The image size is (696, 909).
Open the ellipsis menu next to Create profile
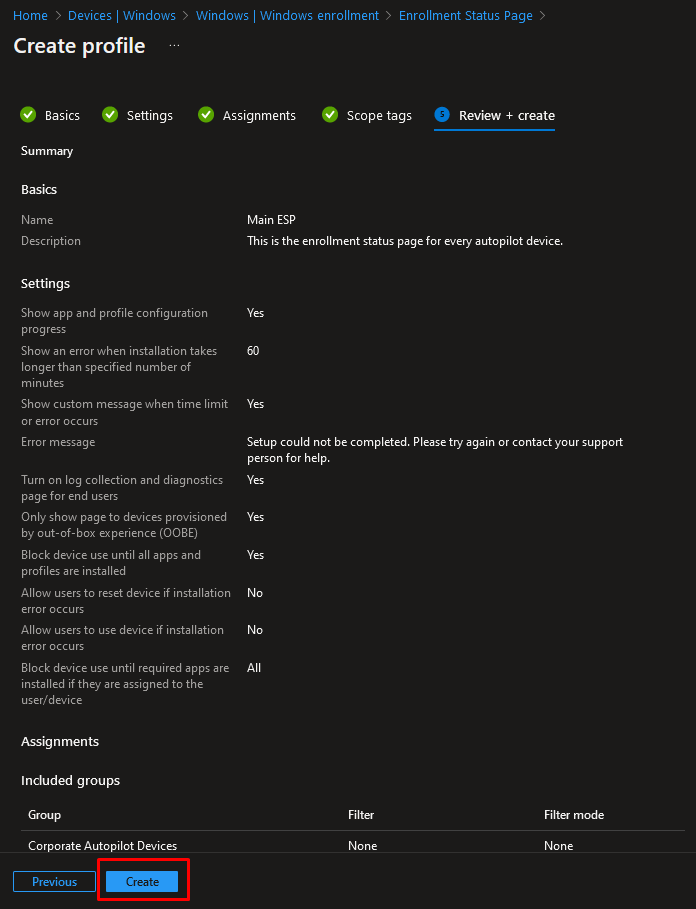[x=174, y=46]
